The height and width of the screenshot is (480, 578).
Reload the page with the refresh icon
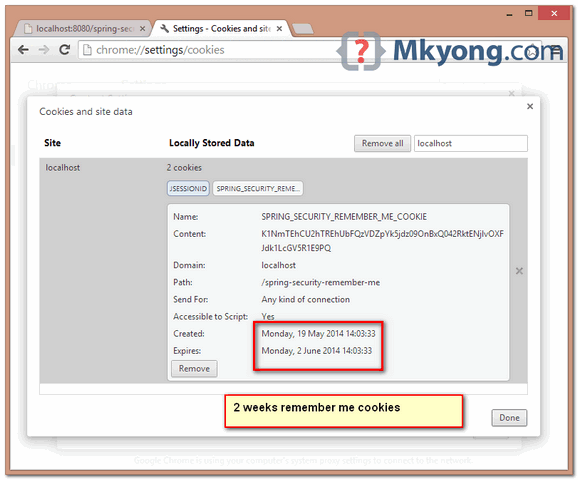(x=65, y=50)
